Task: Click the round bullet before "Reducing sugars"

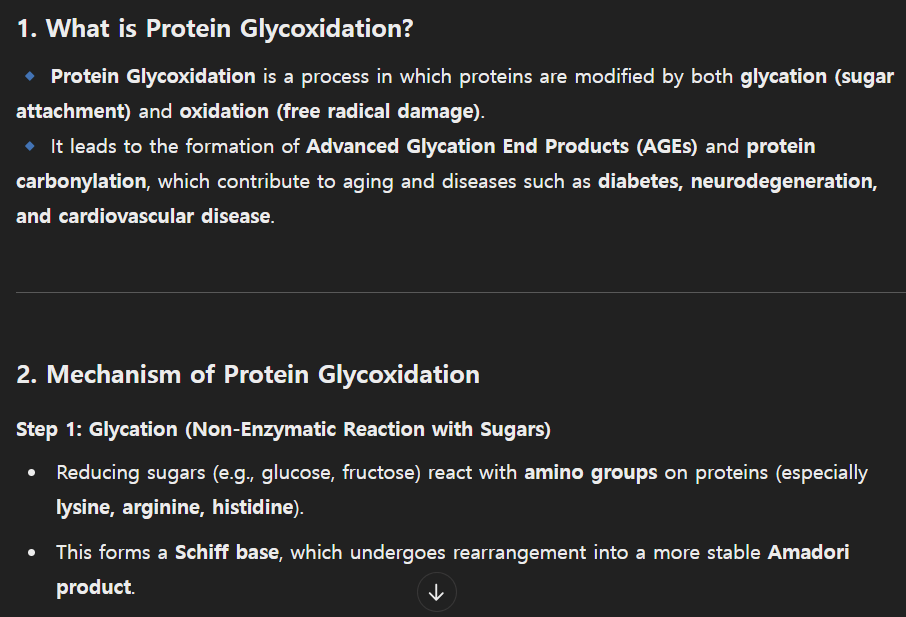Action: 33,473
